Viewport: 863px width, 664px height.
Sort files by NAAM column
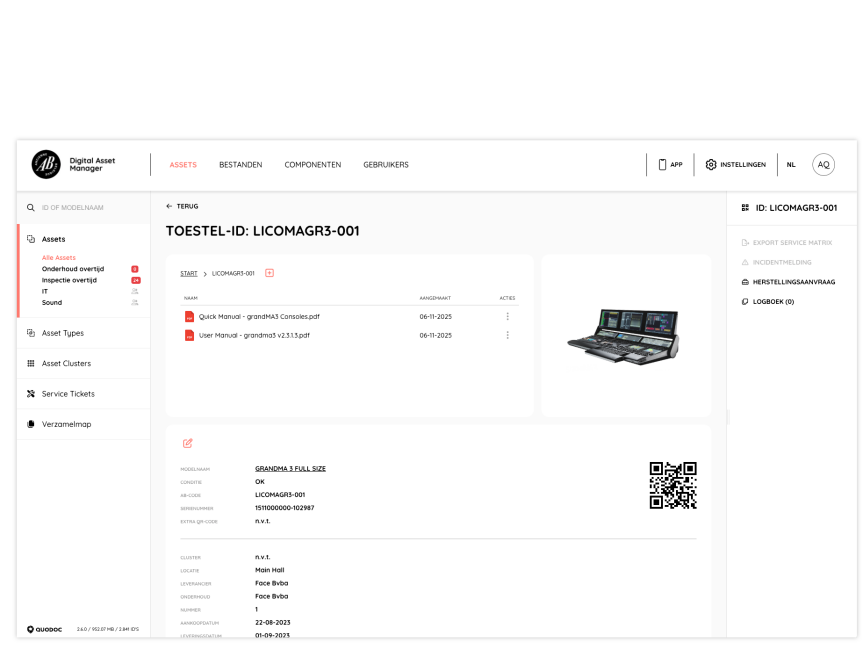point(190,298)
